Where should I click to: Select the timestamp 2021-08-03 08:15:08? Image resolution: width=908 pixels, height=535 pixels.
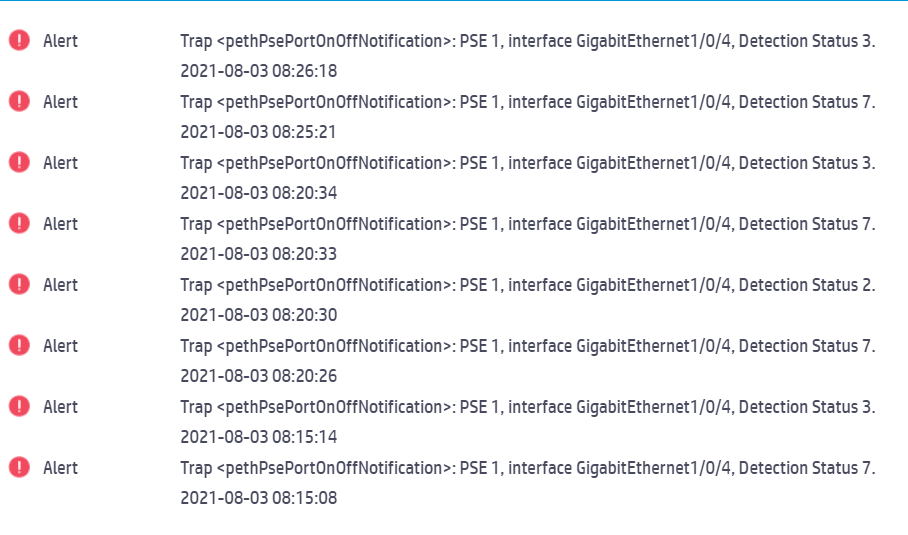tap(258, 498)
